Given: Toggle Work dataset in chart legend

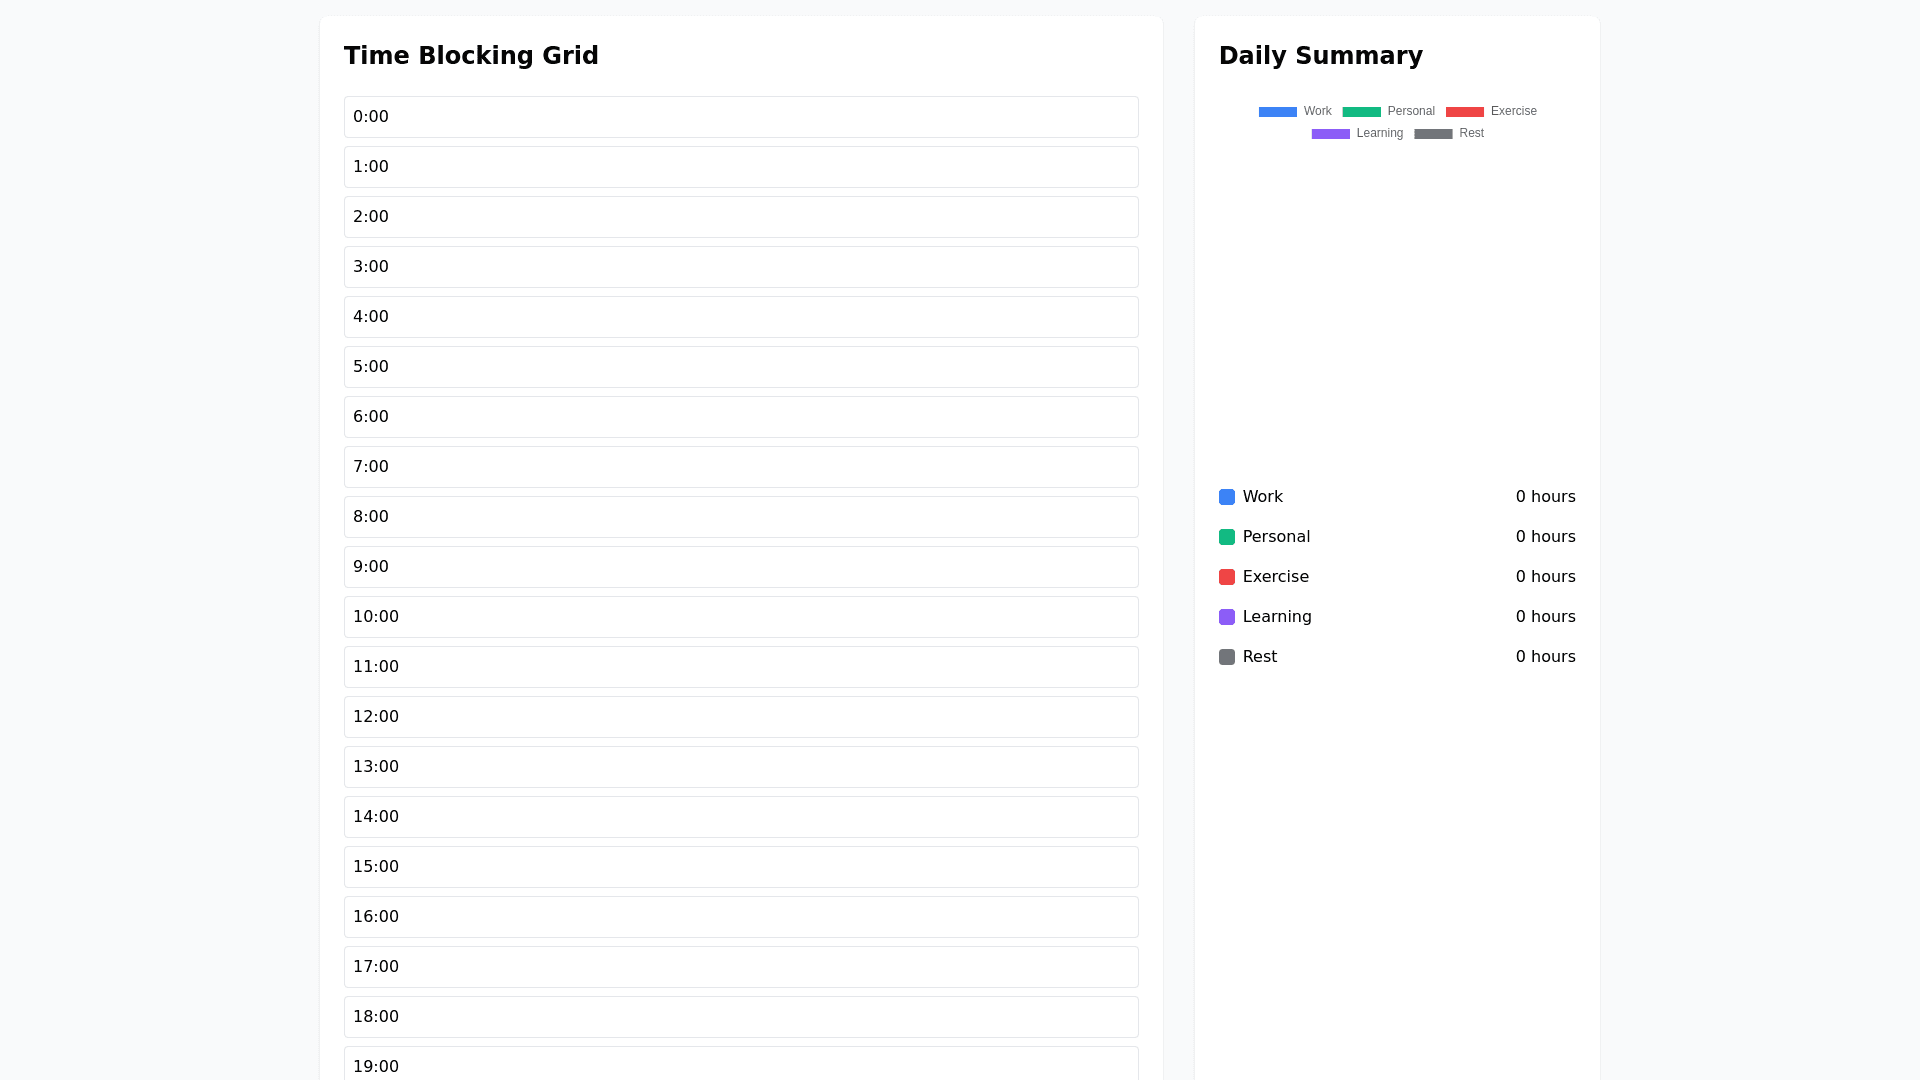Looking at the screenshot, I should coord(1294,111).
